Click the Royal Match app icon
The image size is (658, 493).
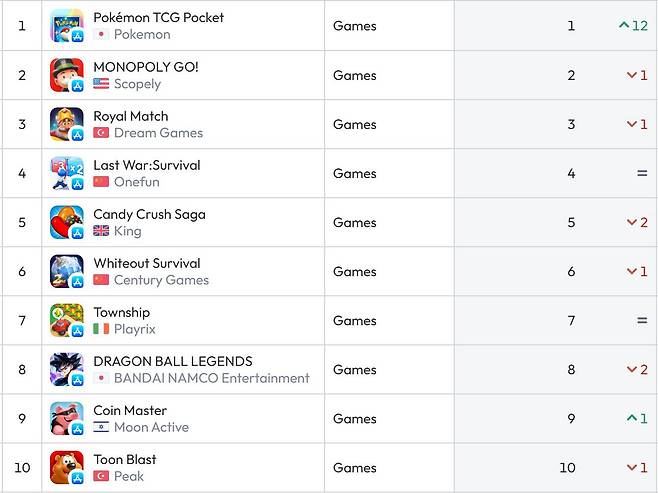(x=67, y=124)
